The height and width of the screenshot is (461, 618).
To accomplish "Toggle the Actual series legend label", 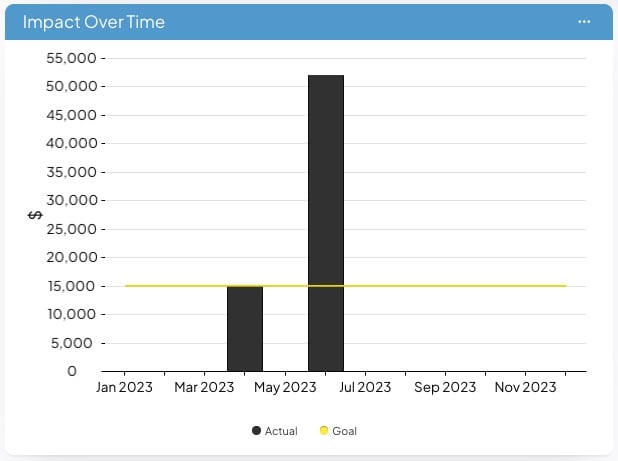I will (281, 431).
